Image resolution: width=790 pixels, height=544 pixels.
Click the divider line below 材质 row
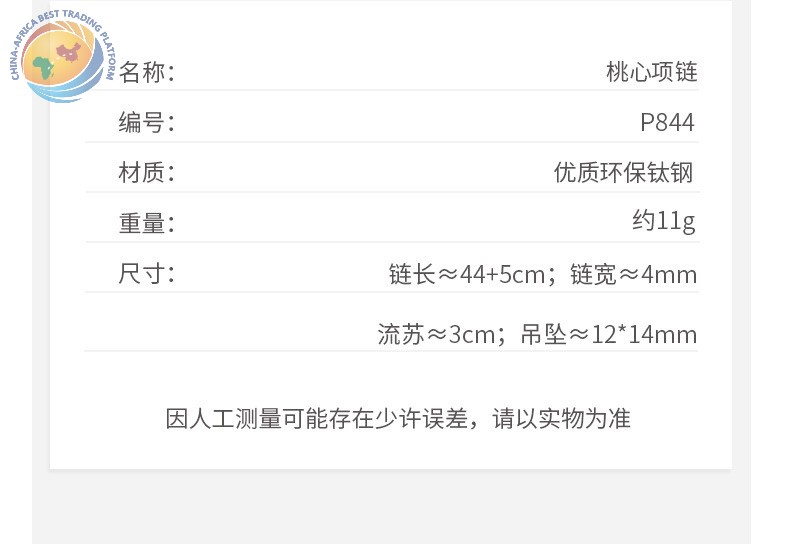[x=392, y=192]
